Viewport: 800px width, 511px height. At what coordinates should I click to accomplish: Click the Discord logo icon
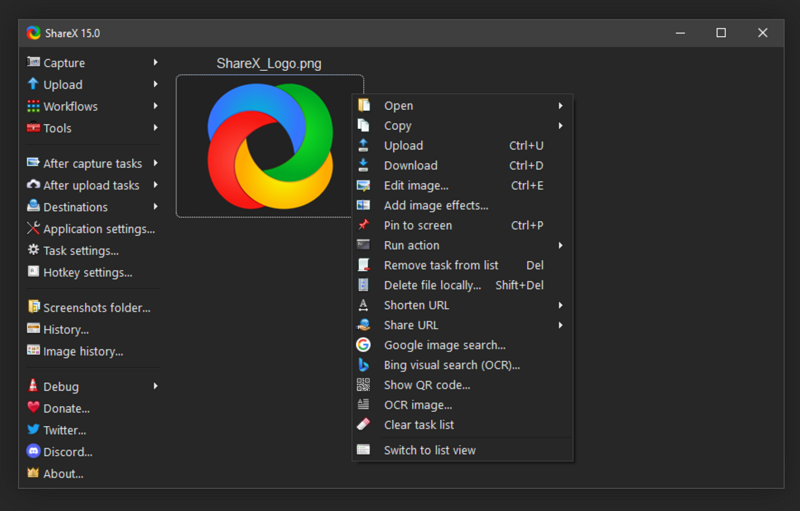tap(33, 451)
